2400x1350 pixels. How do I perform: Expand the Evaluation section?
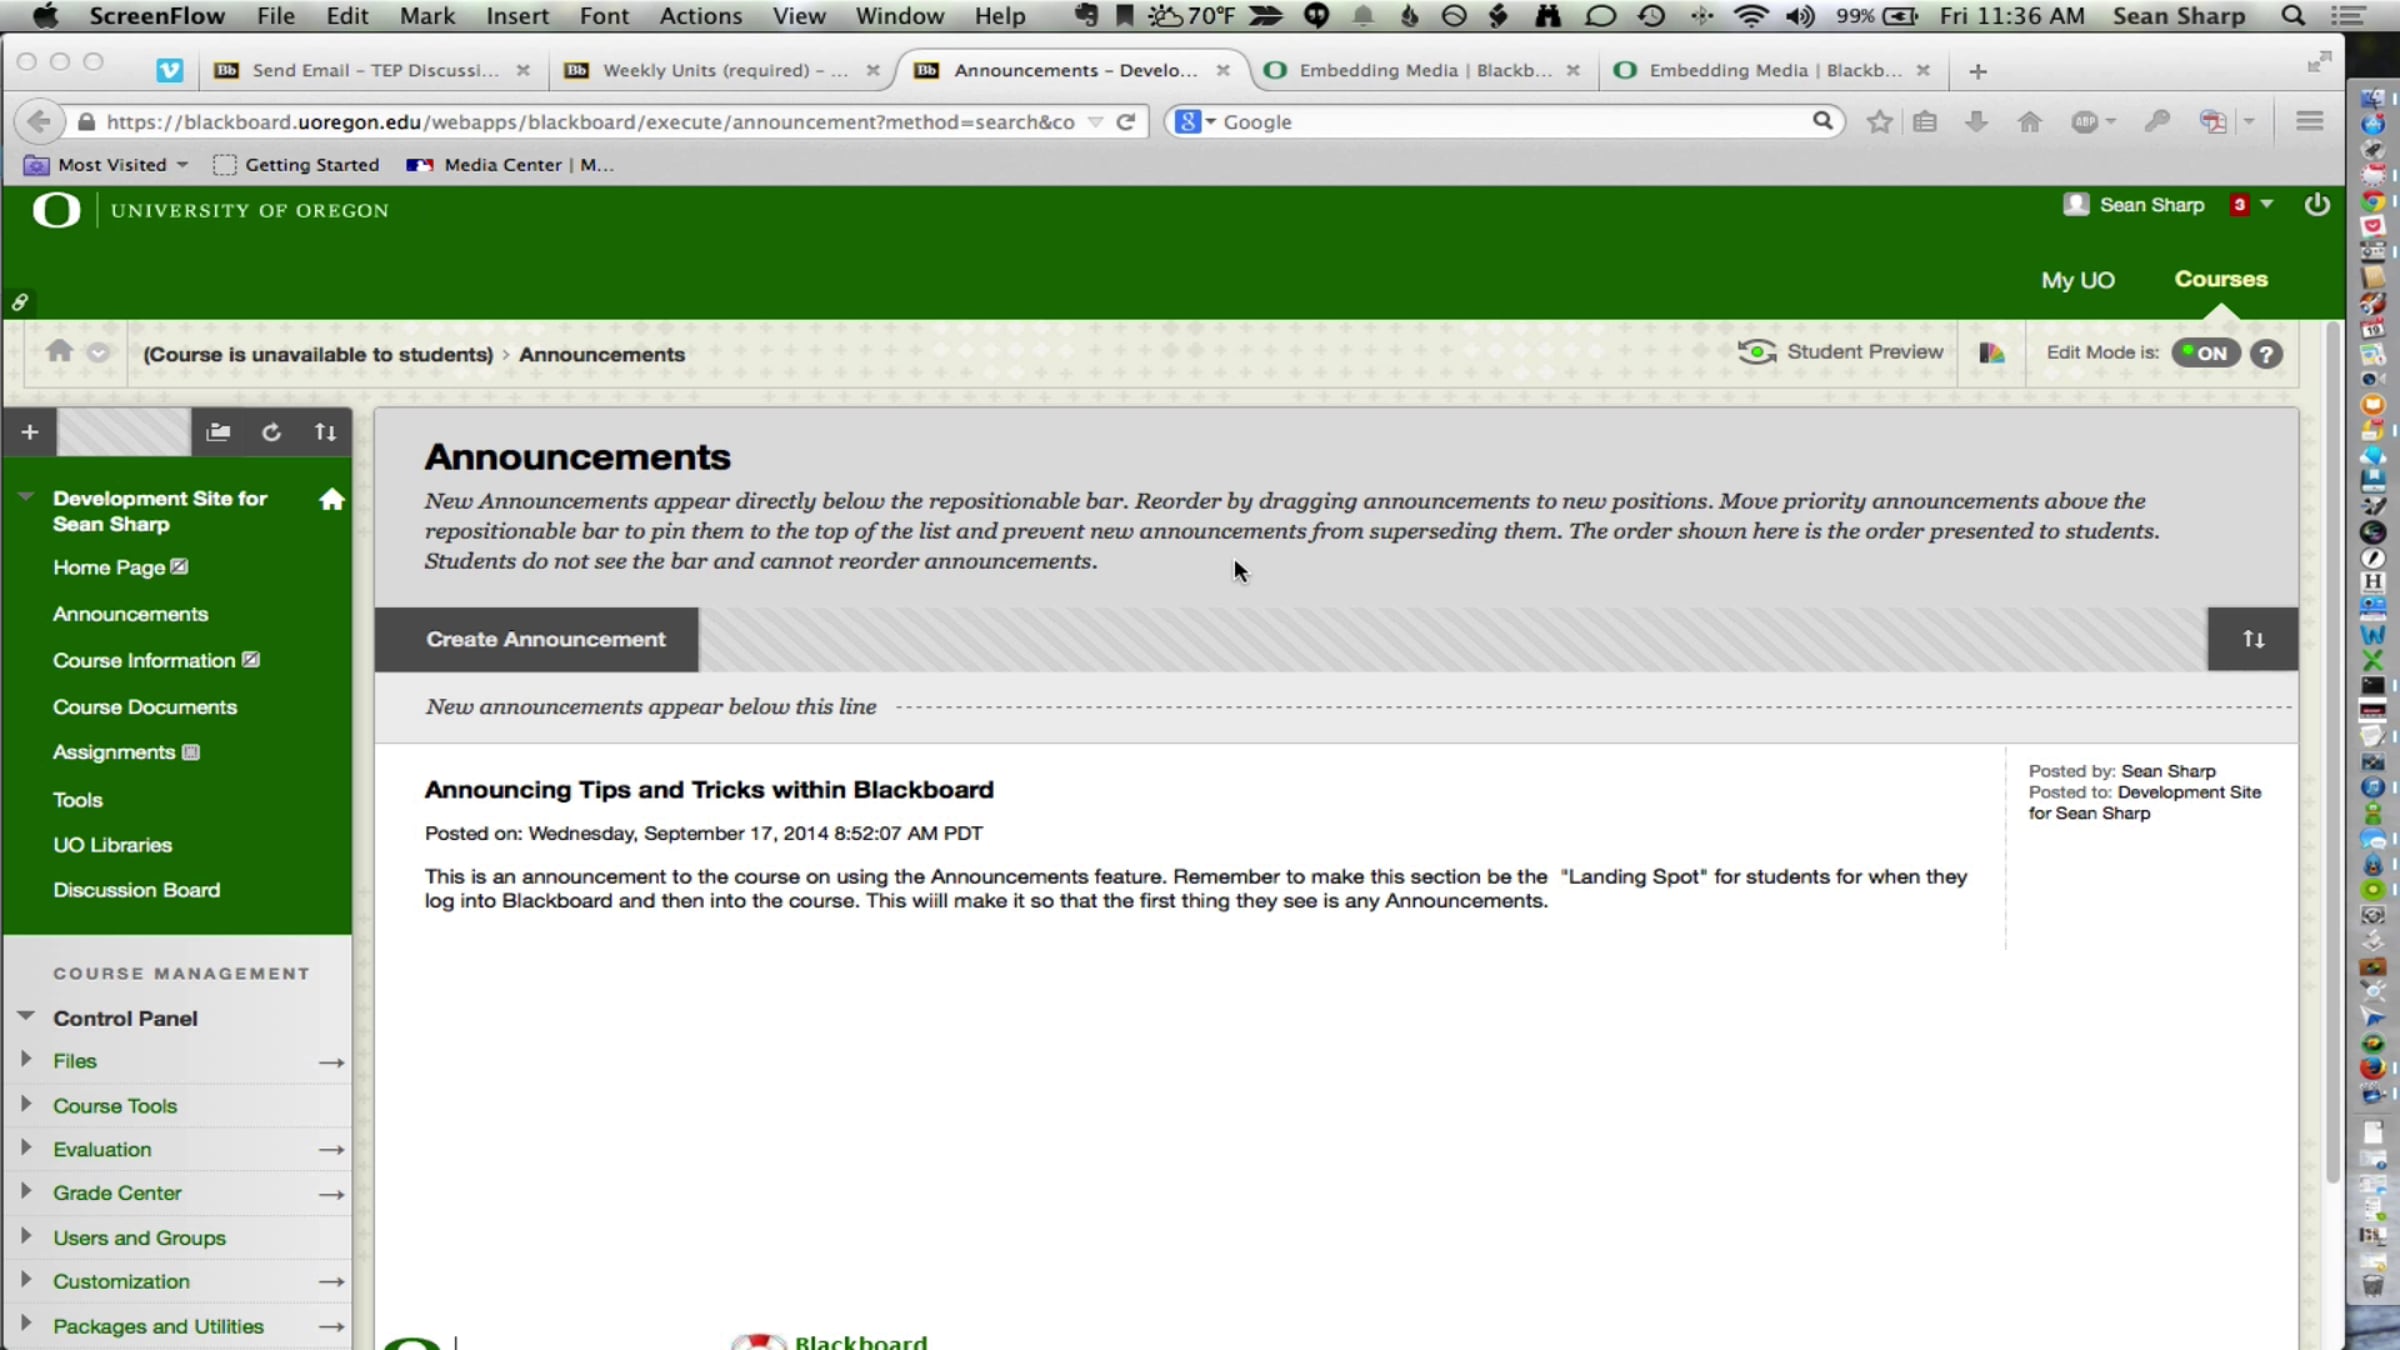pos(26,1148)
